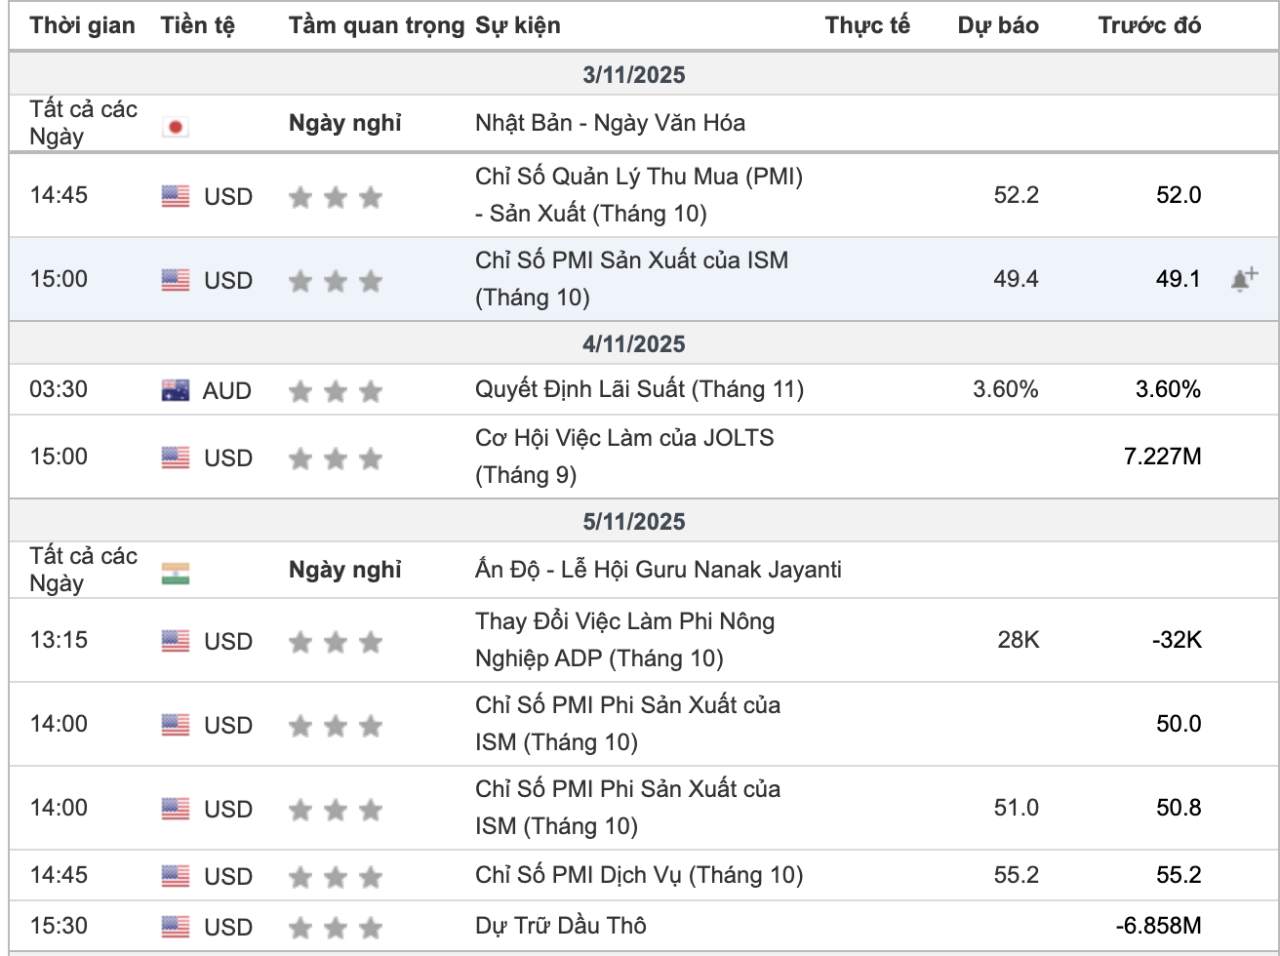This screenshot has height=956, width=1280.
Task: Click the Nhật Bản - Ngày Văn Hóa holiday entry
Action: pyautogui.click(x=610, y=123)
